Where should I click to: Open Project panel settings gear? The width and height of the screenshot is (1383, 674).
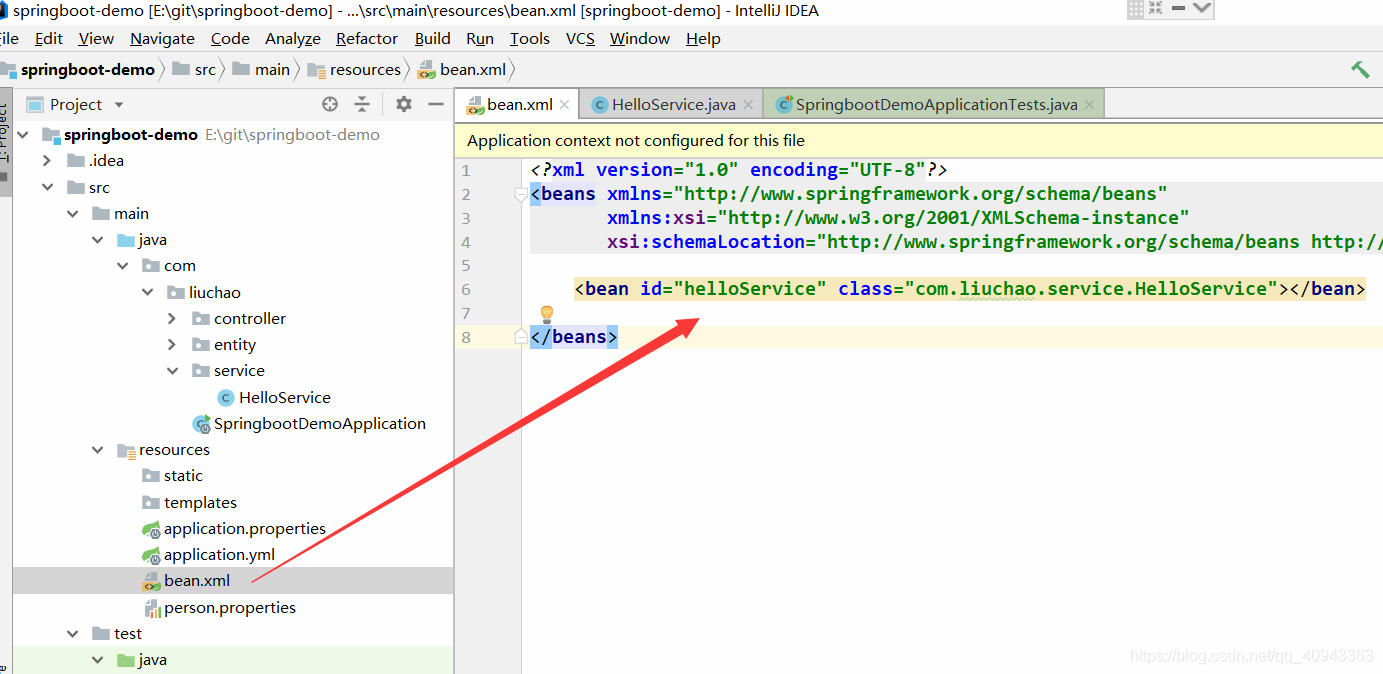pos(403,104)
